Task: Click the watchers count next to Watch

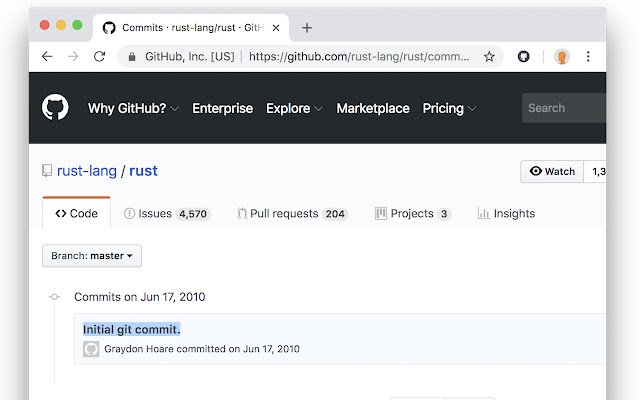Action: point(596,171)
